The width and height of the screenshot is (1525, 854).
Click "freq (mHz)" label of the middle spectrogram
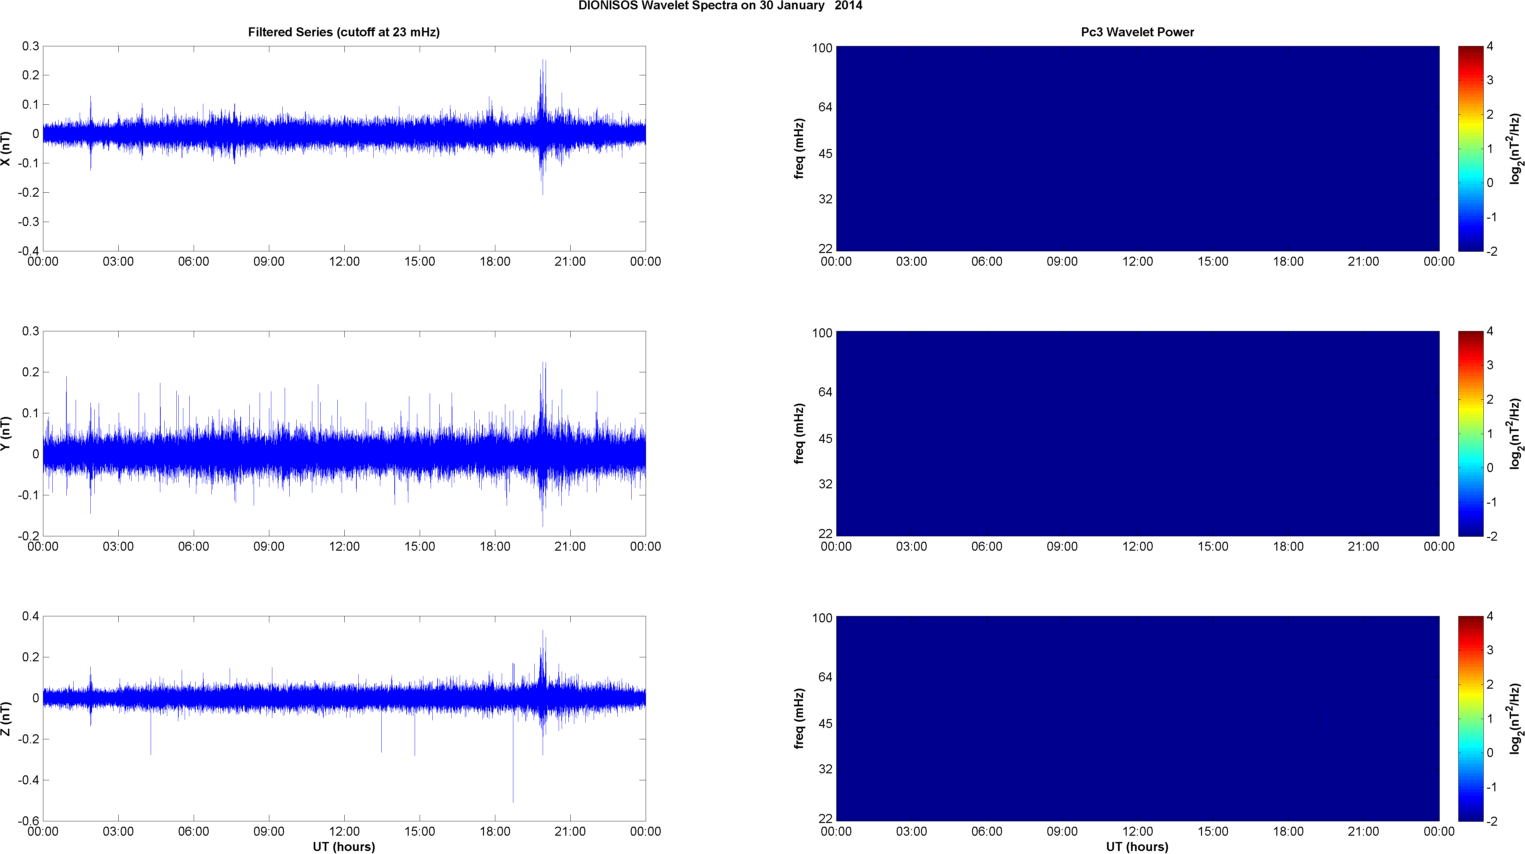coord(800,433)
